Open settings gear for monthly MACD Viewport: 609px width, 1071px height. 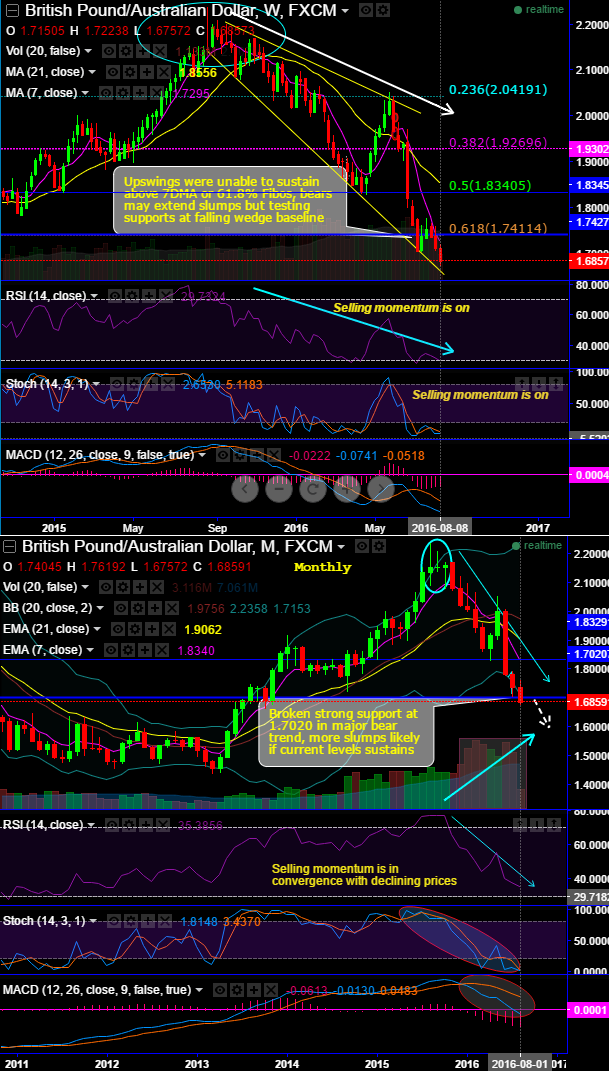(x=237, y=990)
